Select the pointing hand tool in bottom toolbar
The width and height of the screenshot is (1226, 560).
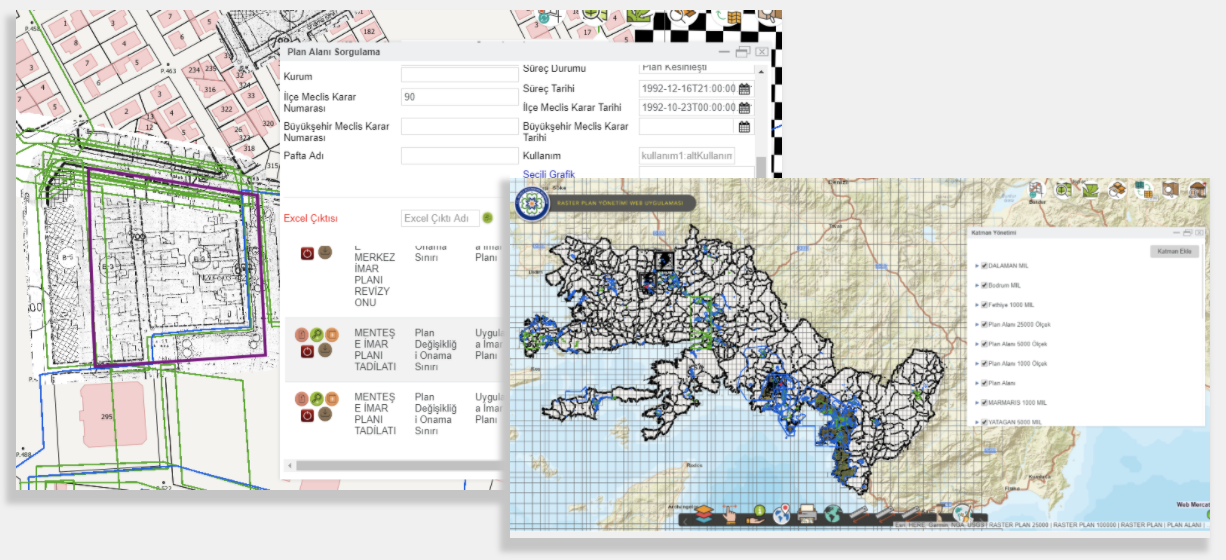pyautogui.click(x=730, y=514)
